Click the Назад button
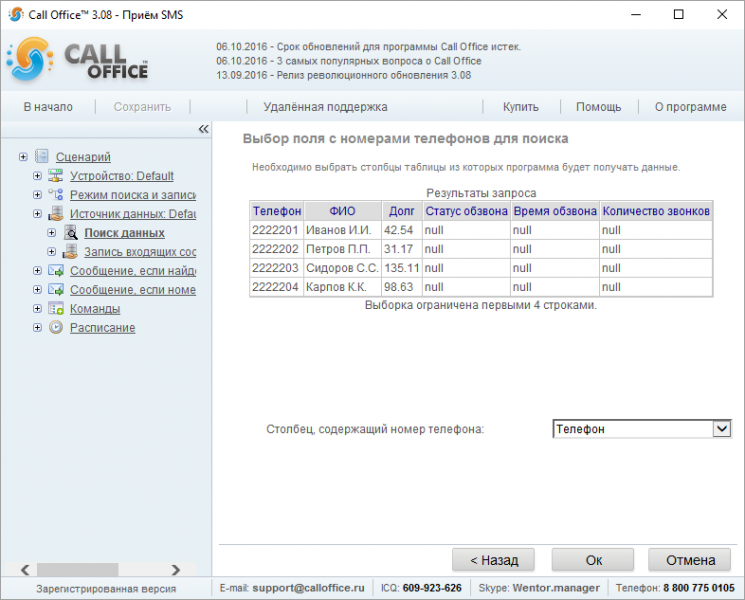Image resolution: width=745 pixels, height=600 pixels. tap(493, 560)
